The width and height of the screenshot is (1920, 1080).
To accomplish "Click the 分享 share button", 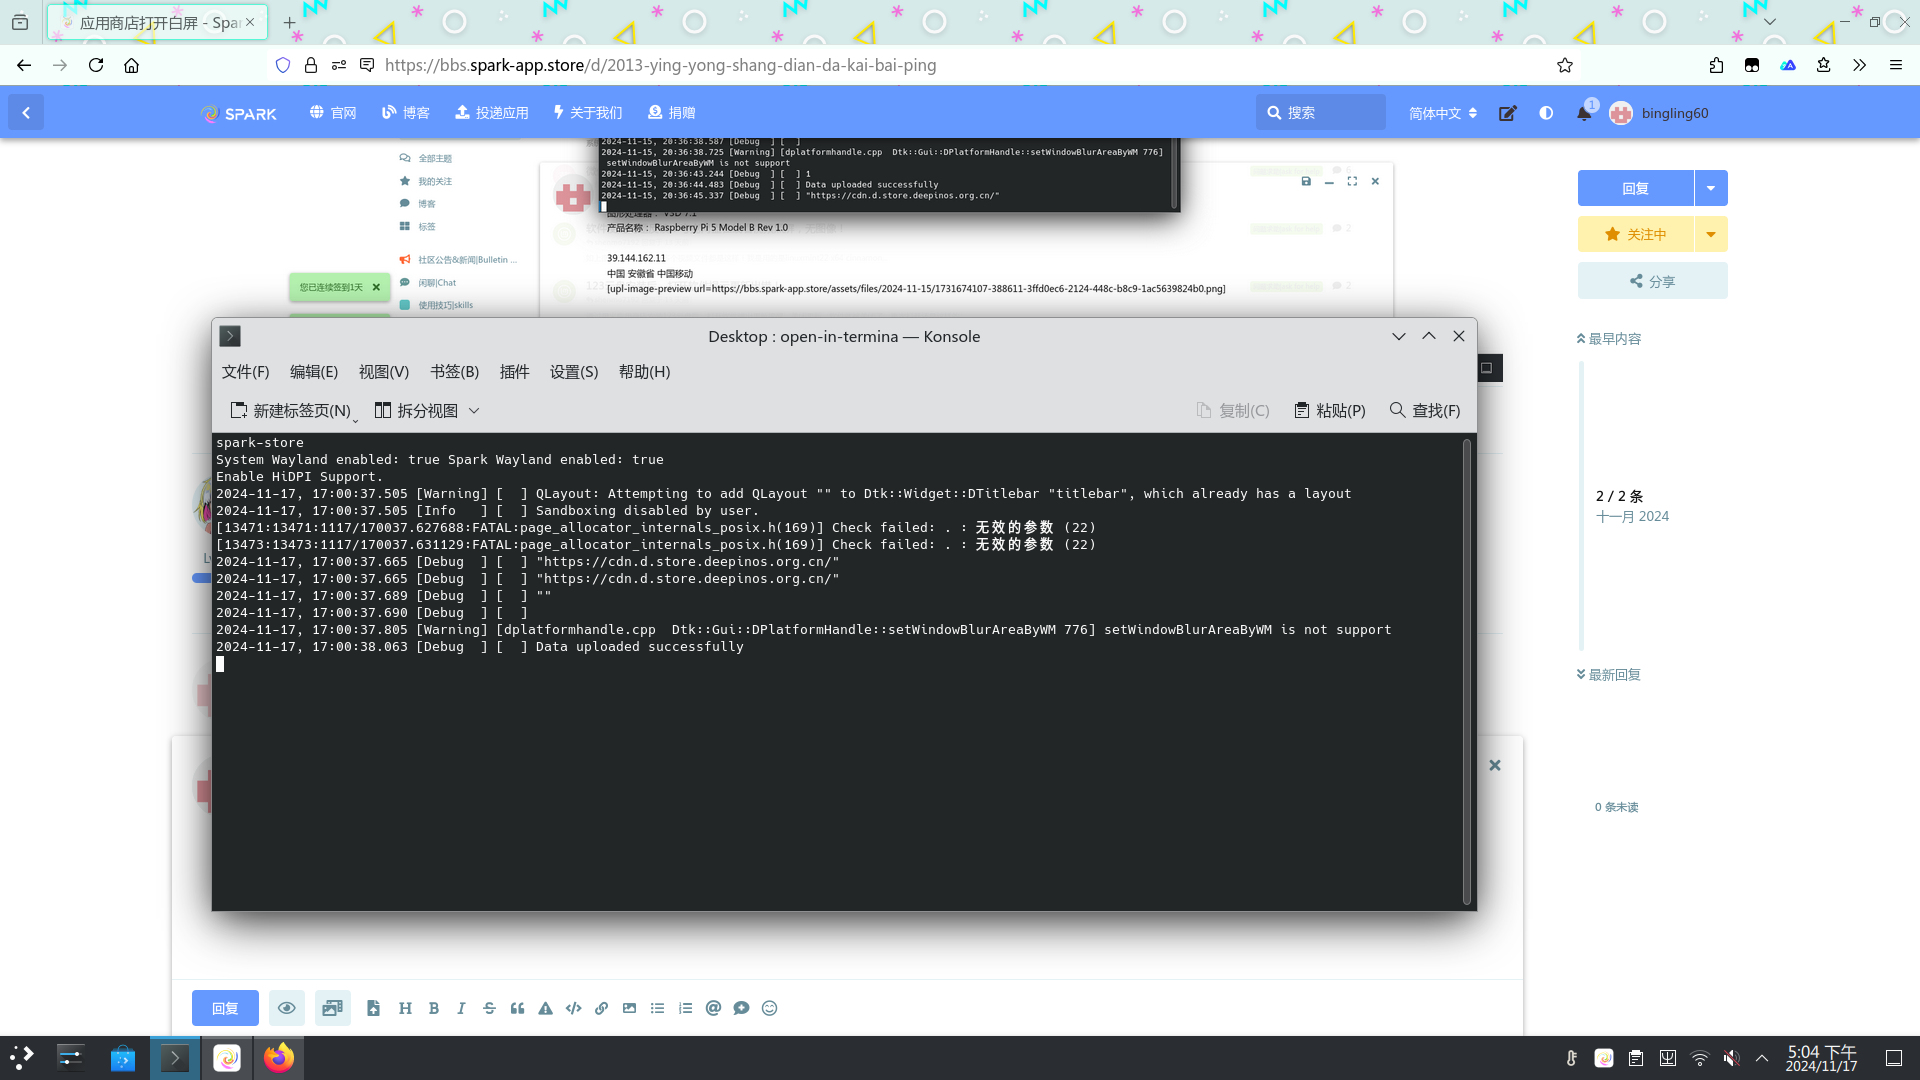I will coord(1652,281).
